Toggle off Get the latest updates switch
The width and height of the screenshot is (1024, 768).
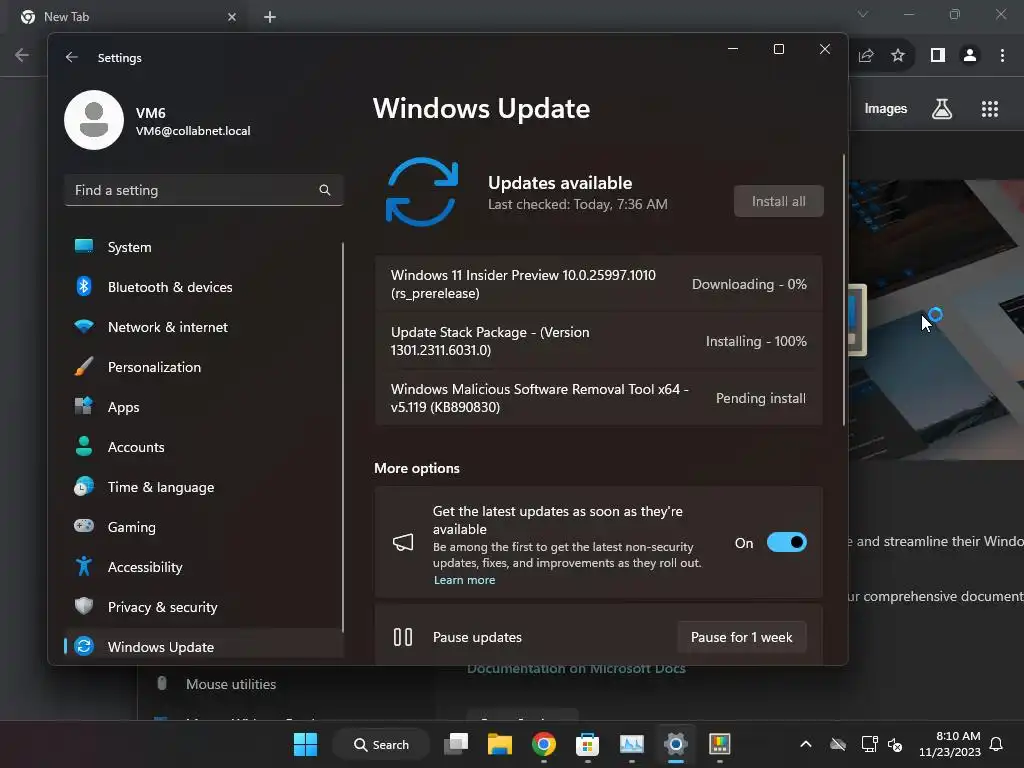(787, 542)
